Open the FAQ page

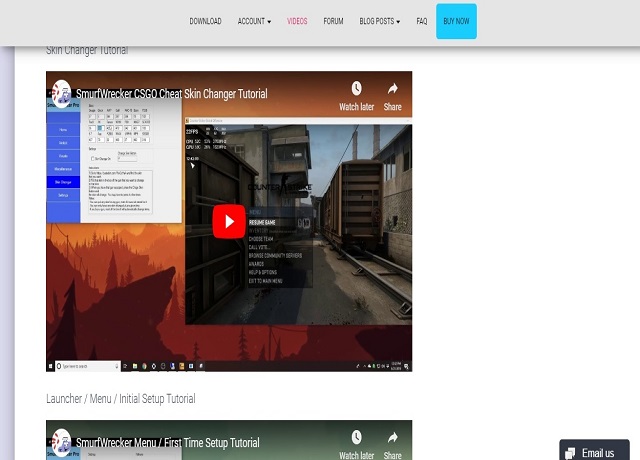(x=422, y=21)
